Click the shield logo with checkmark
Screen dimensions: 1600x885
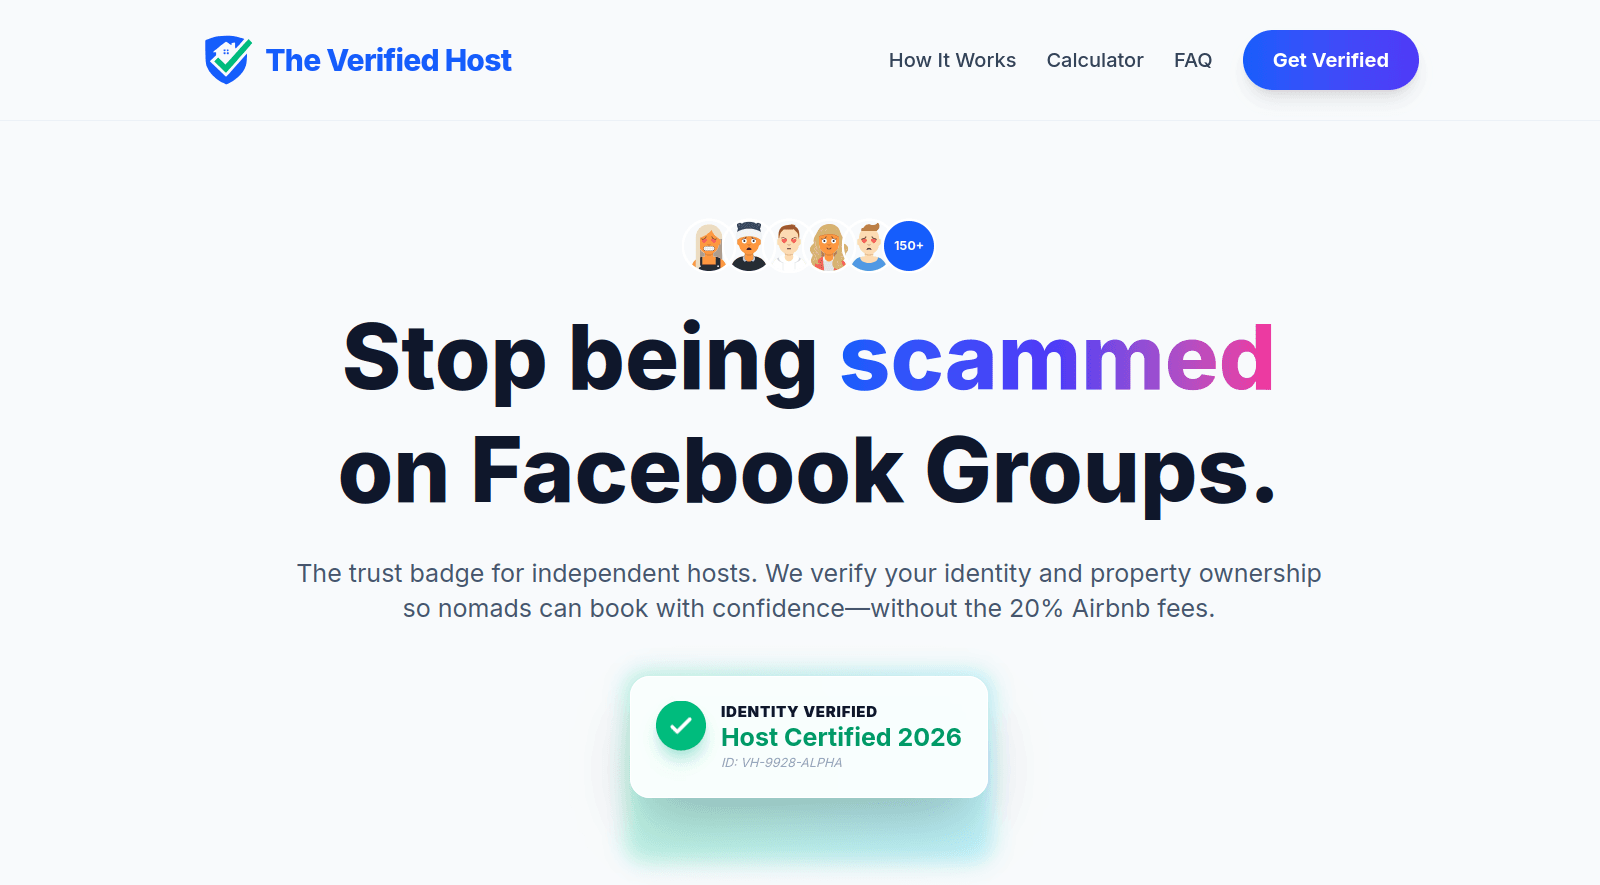tap(228, 59)
